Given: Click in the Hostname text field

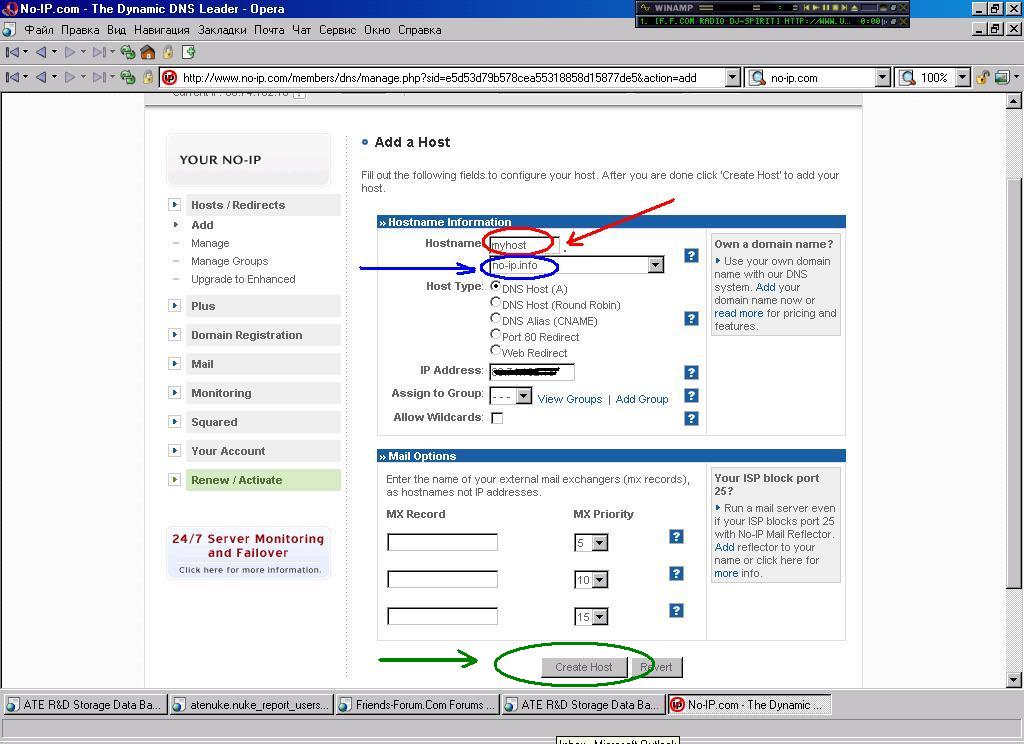Looking at the screenshot, I should 524,245.
